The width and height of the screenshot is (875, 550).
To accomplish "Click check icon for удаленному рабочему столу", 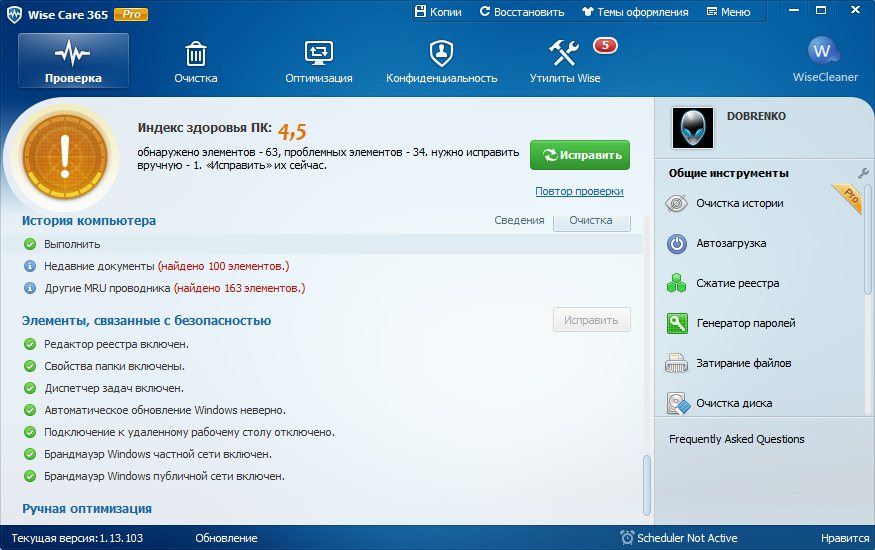I will [30, 432].
